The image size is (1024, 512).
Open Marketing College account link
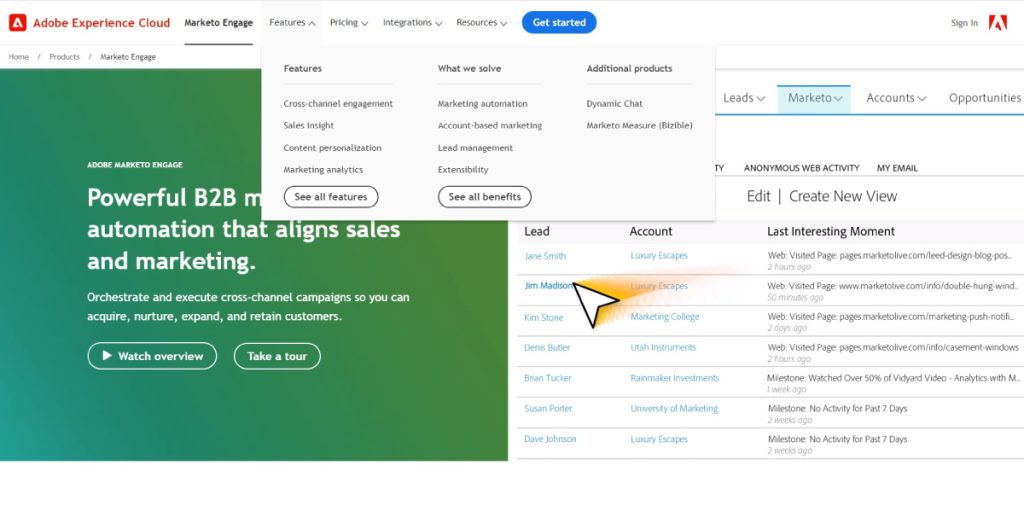click(x=665, y=317)
